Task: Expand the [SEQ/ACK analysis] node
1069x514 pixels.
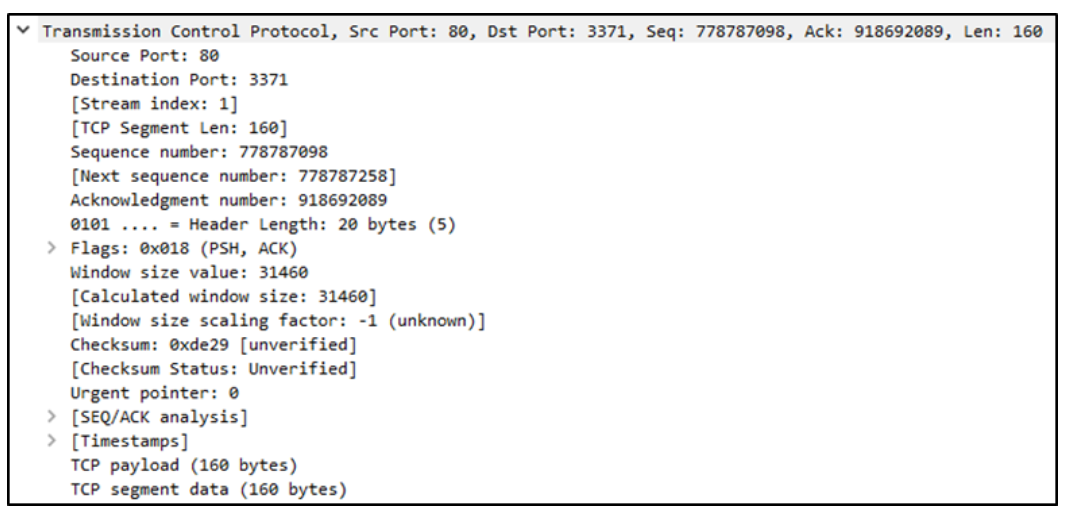Action: pyautogui.click(x=51, y=415)
